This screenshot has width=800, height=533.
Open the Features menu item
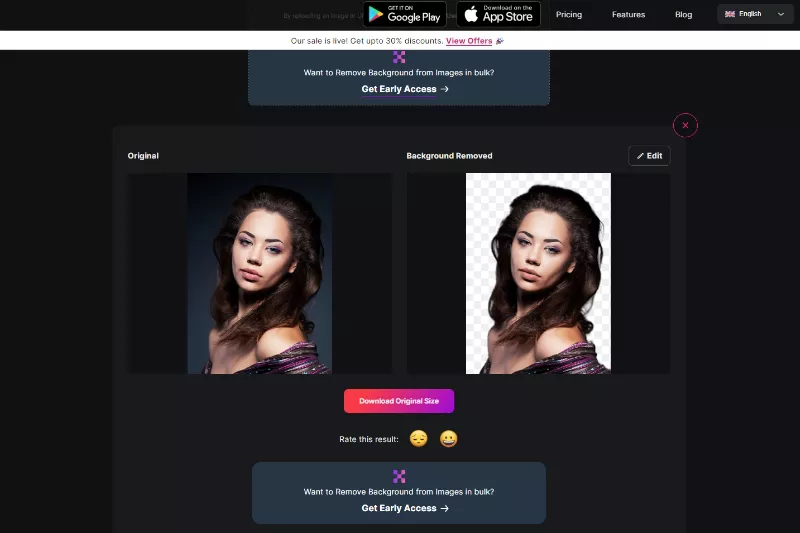[x=629, y=14]
